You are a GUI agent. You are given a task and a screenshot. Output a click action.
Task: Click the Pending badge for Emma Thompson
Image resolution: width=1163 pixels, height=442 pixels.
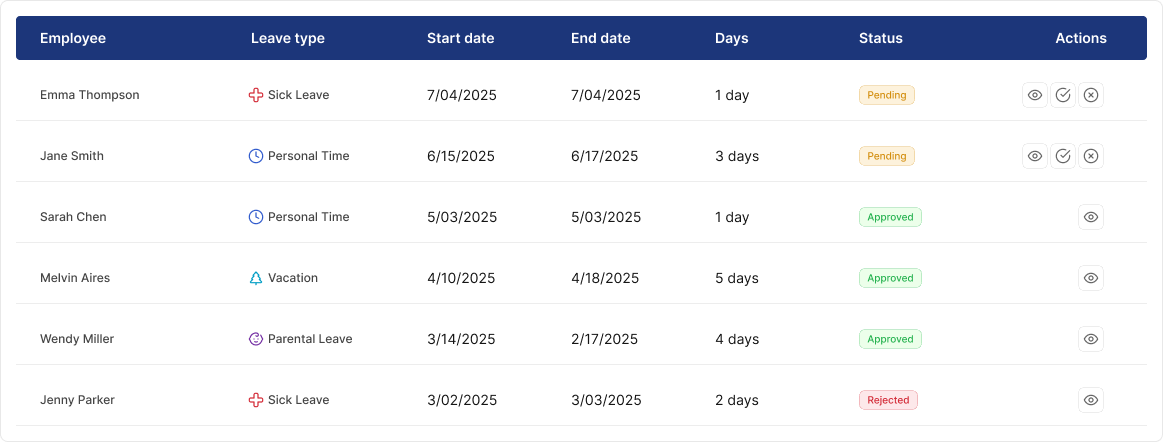coord(886,95)
